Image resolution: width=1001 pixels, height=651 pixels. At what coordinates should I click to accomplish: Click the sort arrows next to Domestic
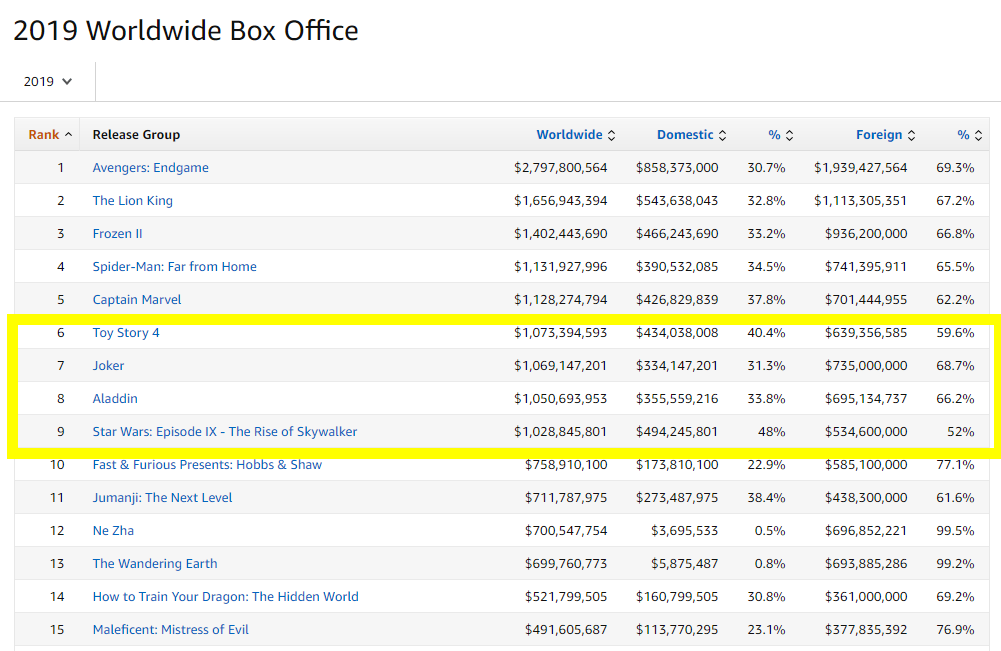click(723, 135)
